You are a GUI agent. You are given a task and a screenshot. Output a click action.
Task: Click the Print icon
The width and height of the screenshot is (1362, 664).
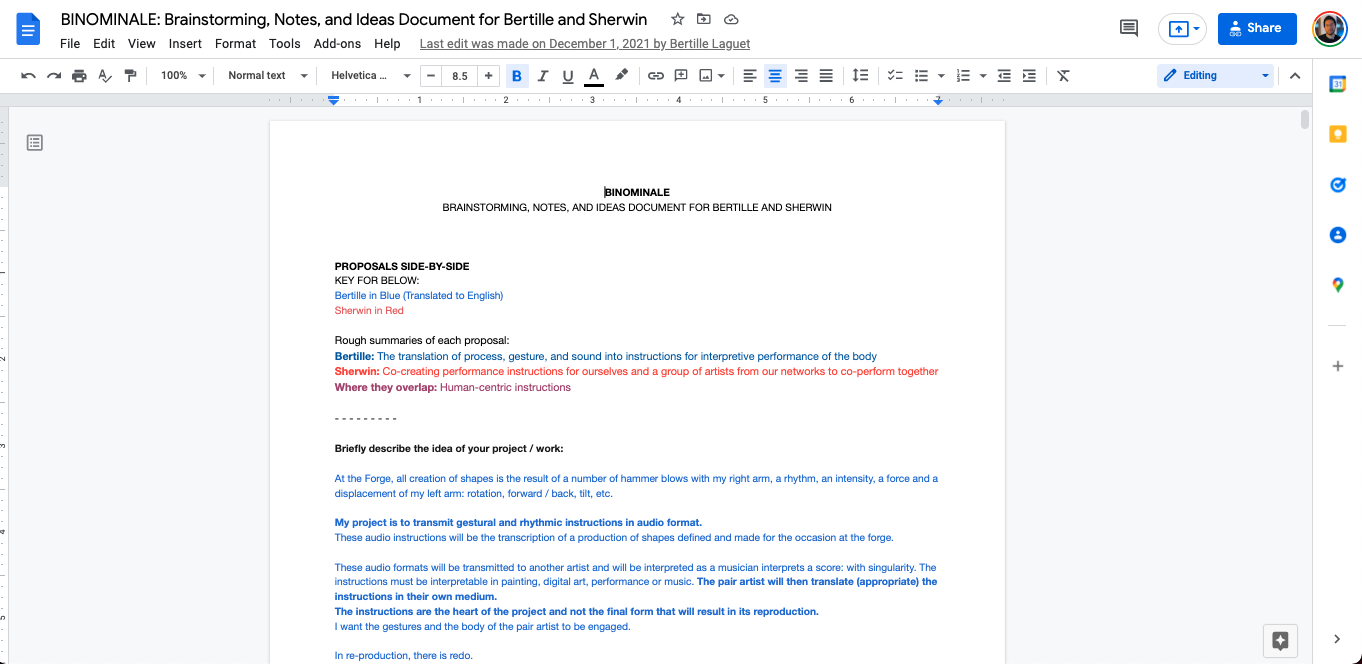pyautogui.click(x=79, y=76)
